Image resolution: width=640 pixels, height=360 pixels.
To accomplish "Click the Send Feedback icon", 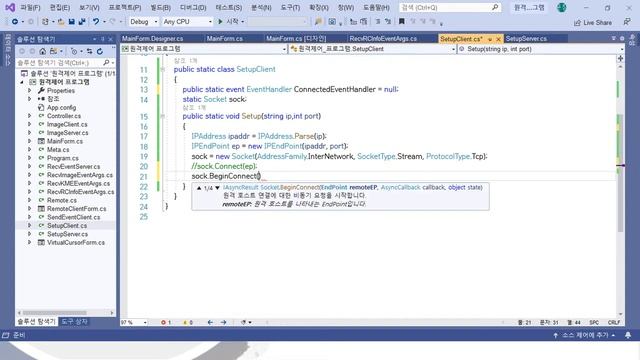I will point(627,22).
